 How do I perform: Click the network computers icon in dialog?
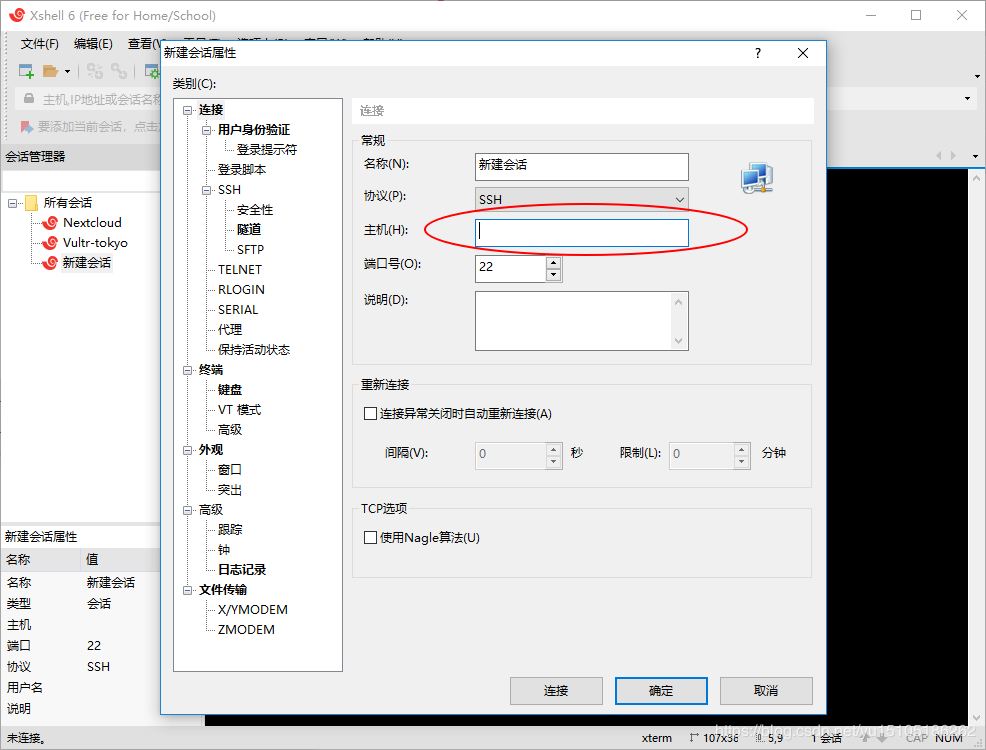click(x=756, y=178)
